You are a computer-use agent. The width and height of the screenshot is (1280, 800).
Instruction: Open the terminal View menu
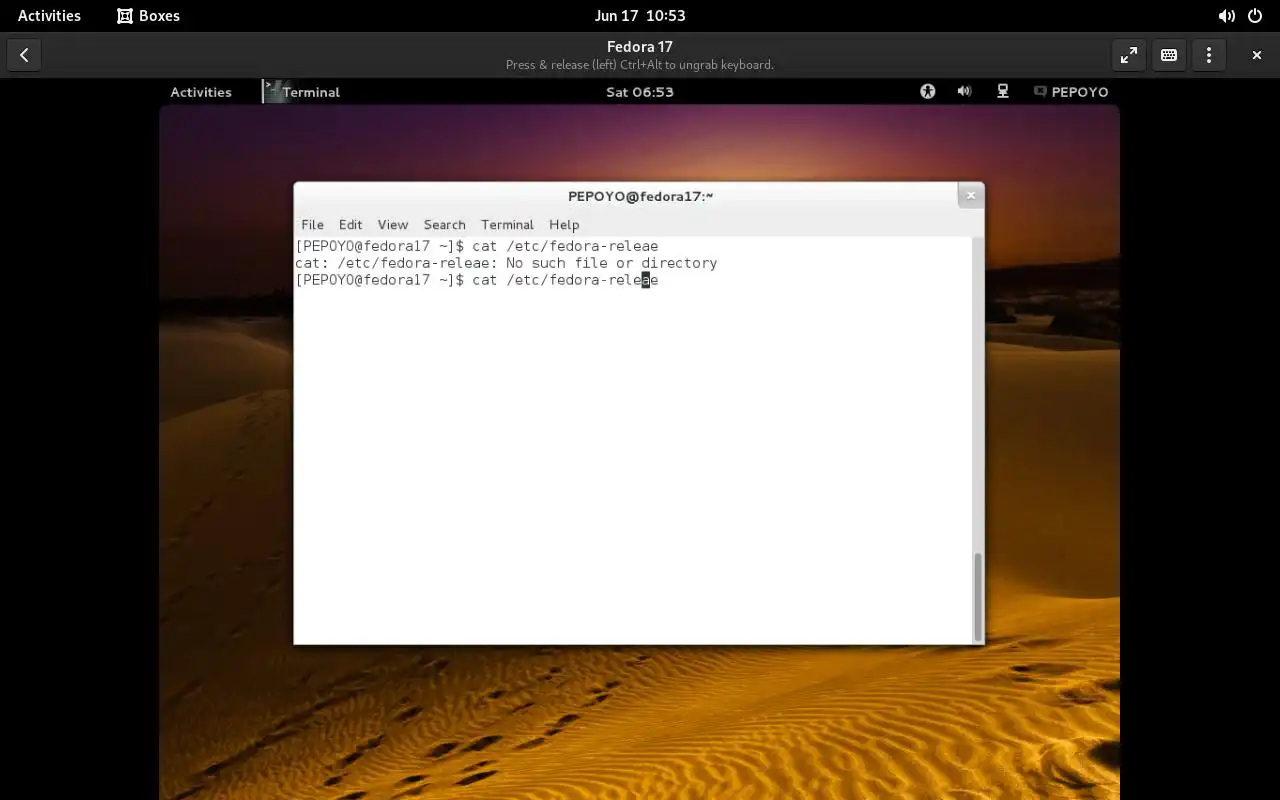393,224
